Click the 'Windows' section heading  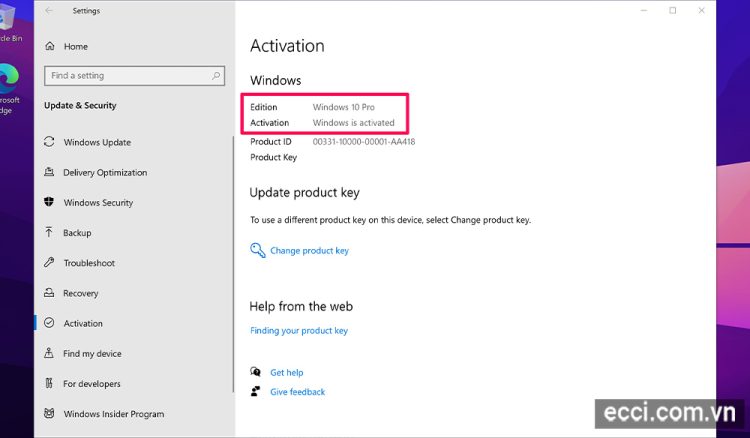pyautogui.click(x=276, y=80)
